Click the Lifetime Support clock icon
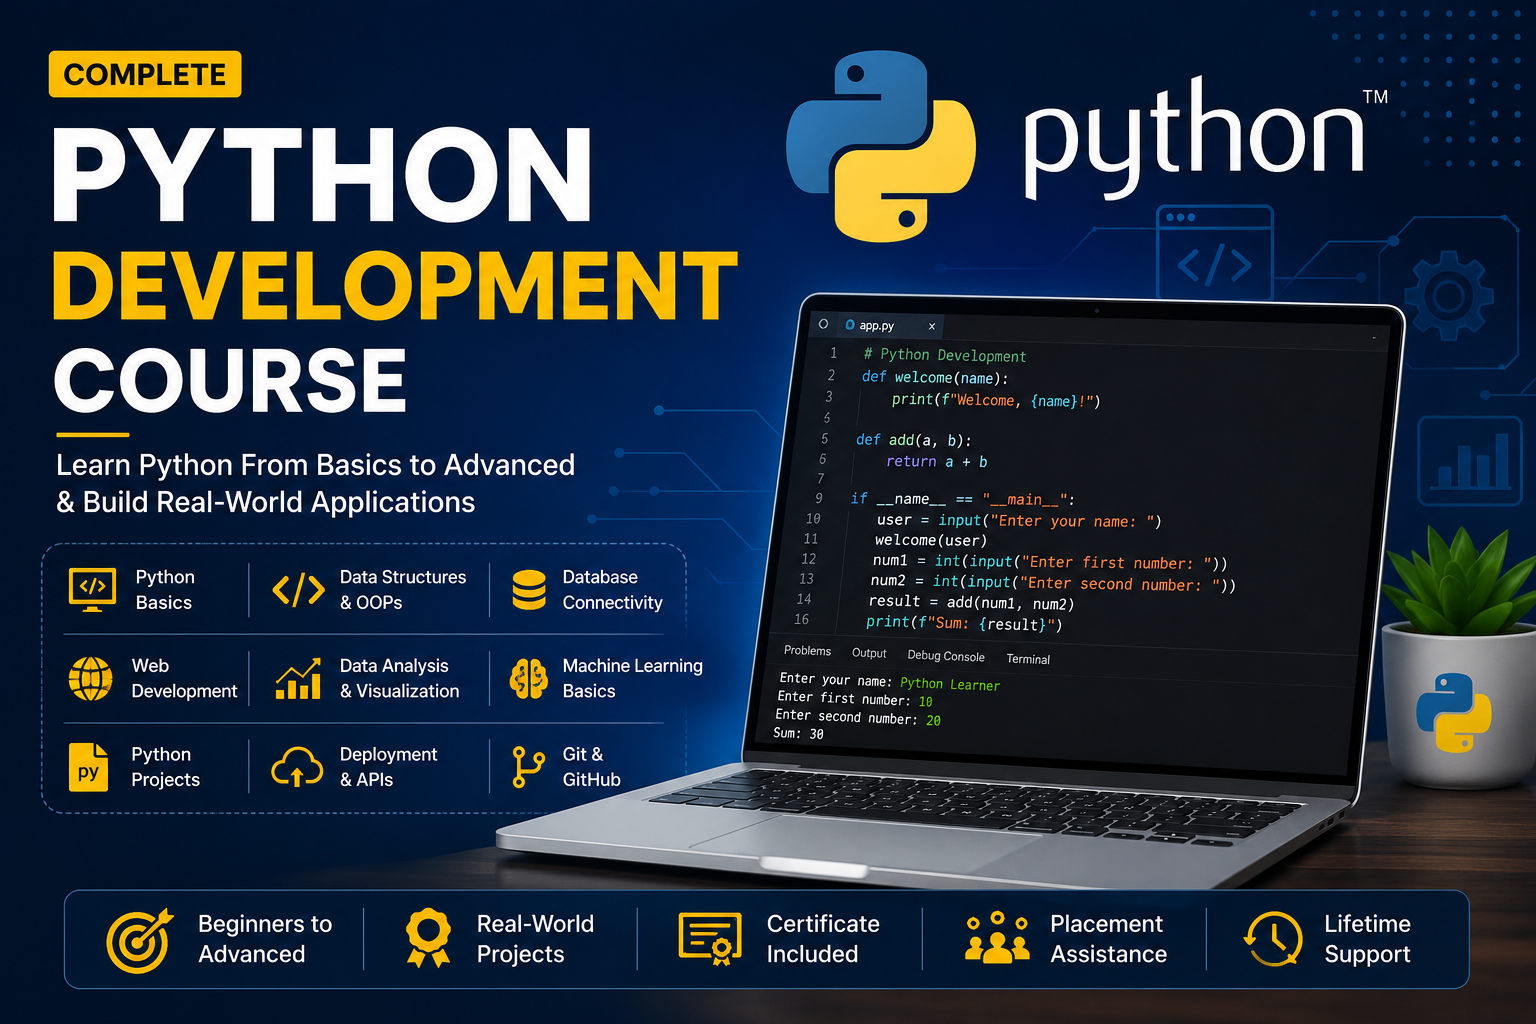The height and width of the screenshot is (1024, 1536). tap(1273, 938)
